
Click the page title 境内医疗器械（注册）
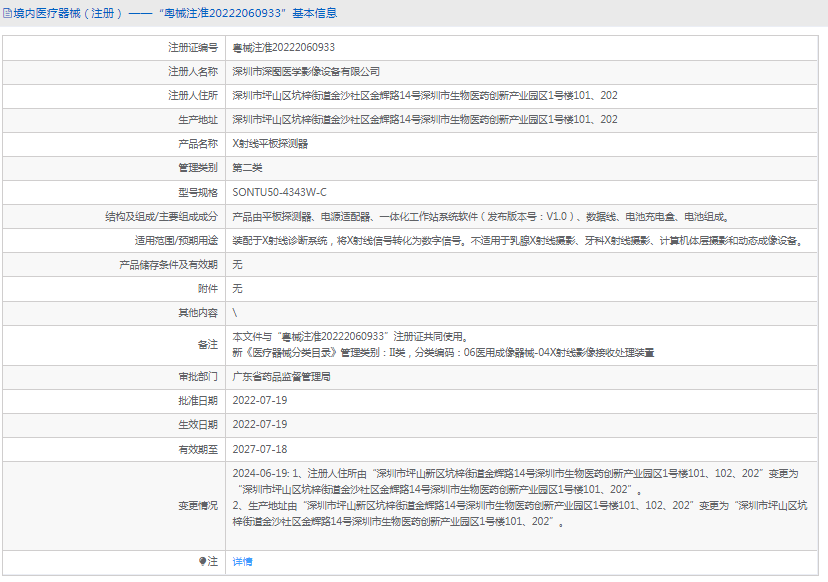[x=68, y=13]
